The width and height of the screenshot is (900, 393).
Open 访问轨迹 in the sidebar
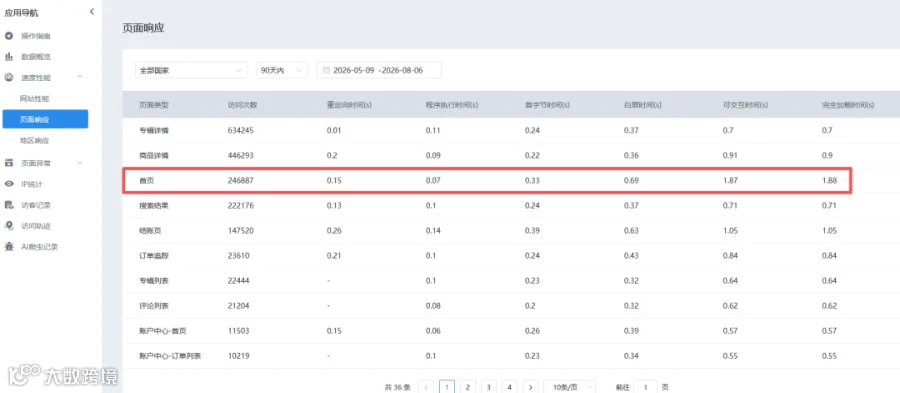(36, 226)
